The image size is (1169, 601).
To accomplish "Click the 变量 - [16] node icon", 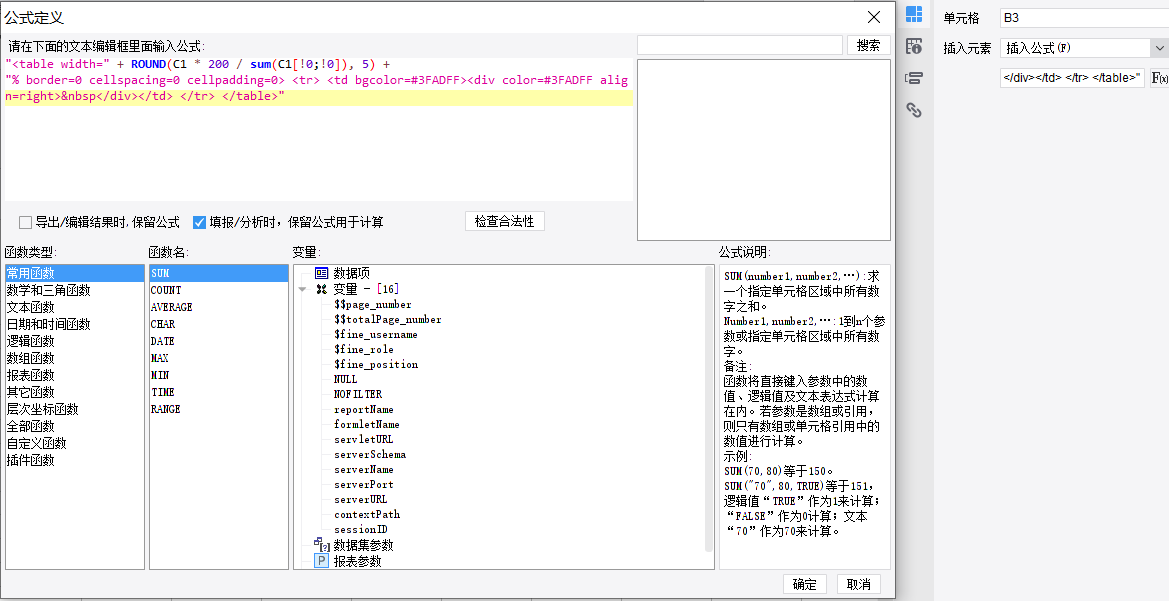I will point(321,289).
